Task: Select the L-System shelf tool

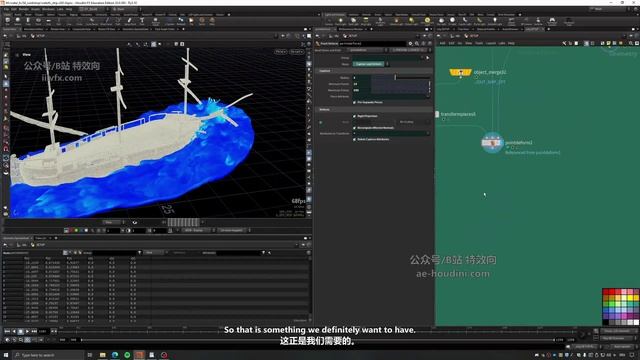Action: [170, 21]
